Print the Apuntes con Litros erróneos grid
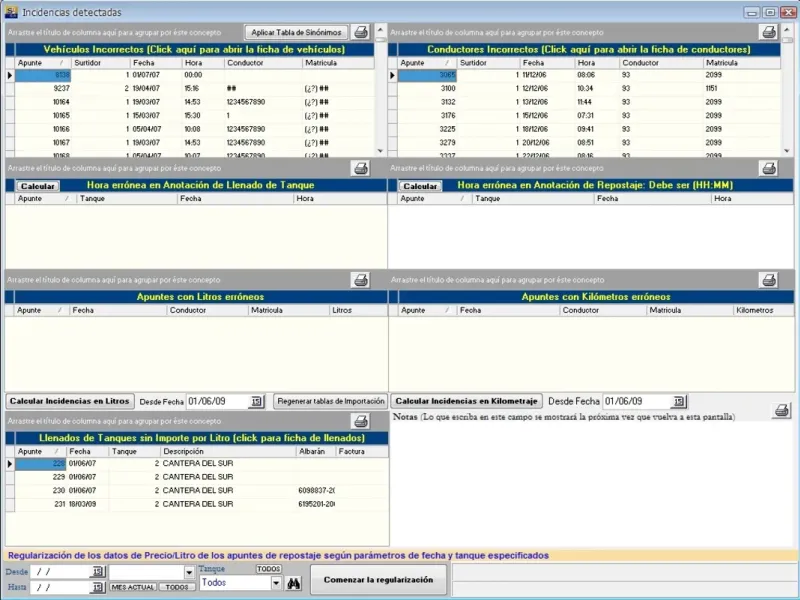800x600 pixels. click(x=361, y=280)
